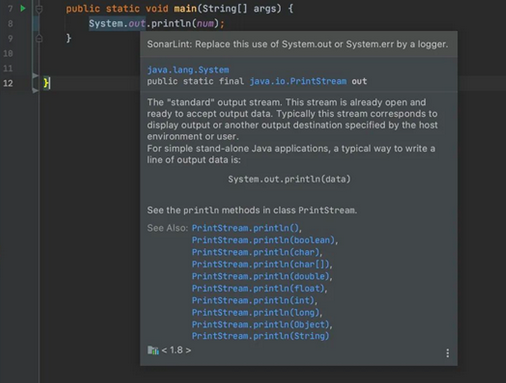Follow the PrintStream.println(char) link
This screenshot has height=383, width=506.
click(256, 252)
